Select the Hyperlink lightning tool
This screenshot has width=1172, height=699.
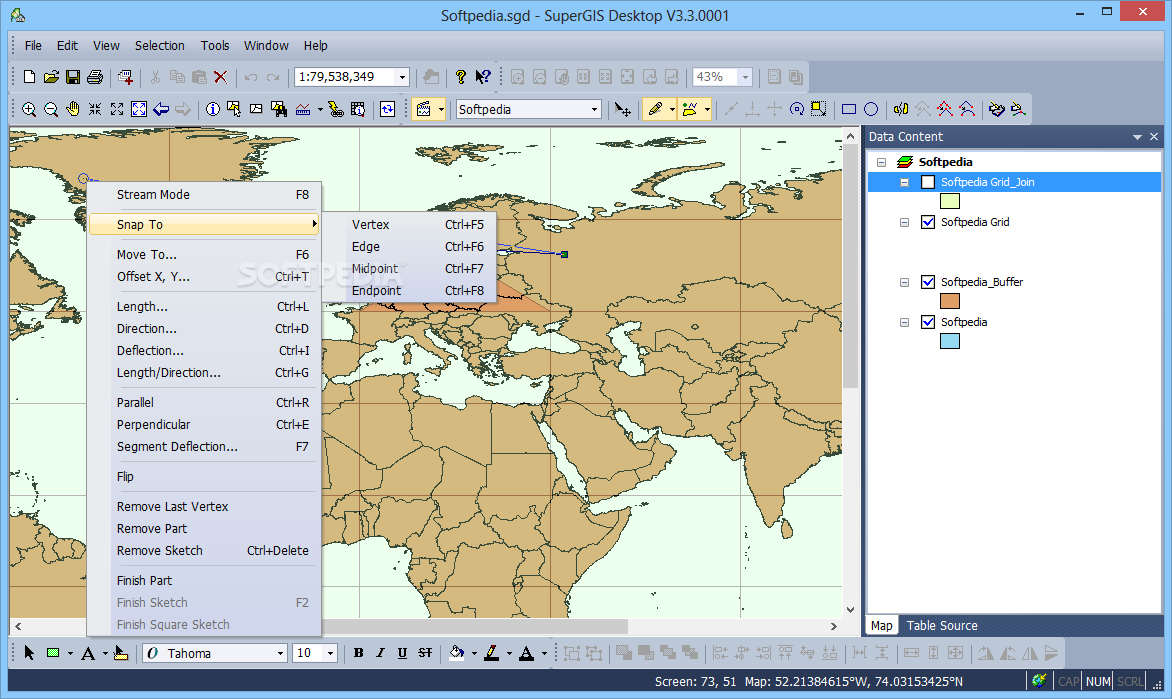pos(336,109)
